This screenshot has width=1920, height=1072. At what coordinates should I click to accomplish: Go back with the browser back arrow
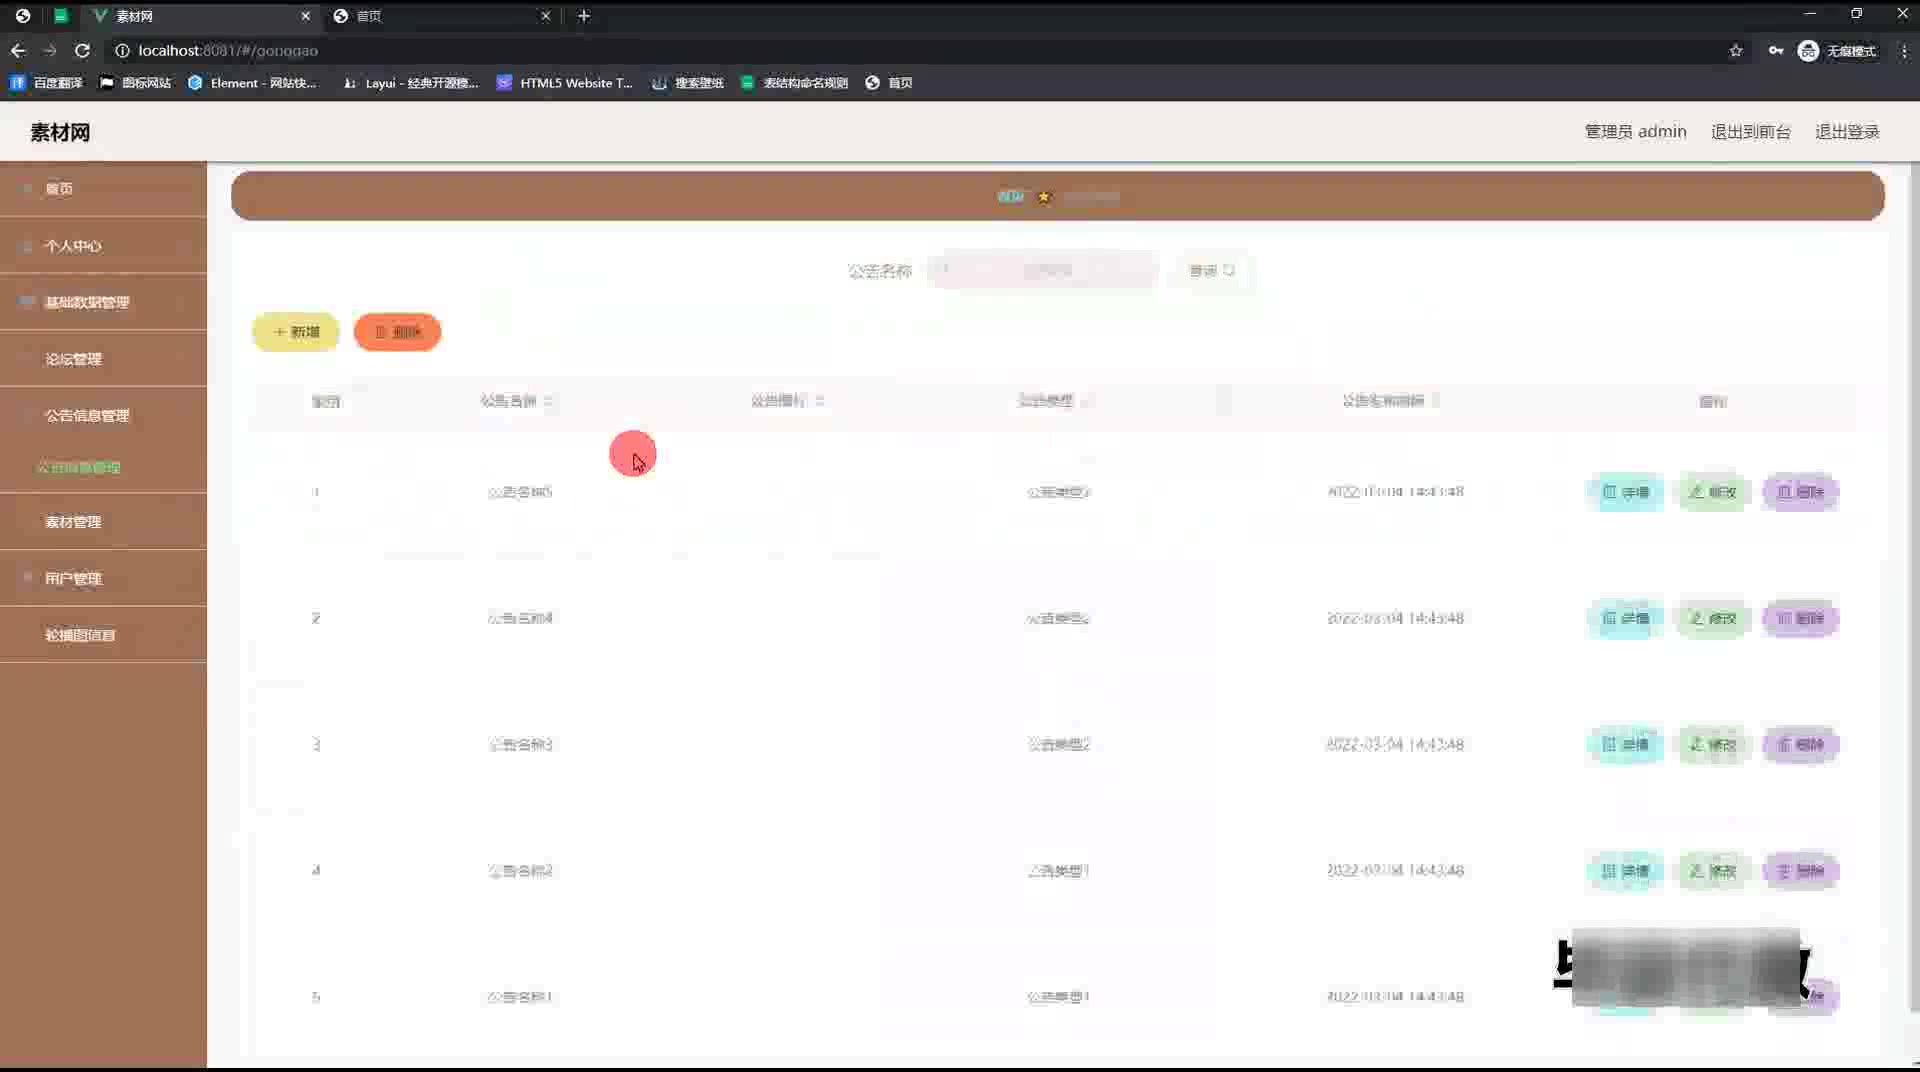tap(18, 51)
